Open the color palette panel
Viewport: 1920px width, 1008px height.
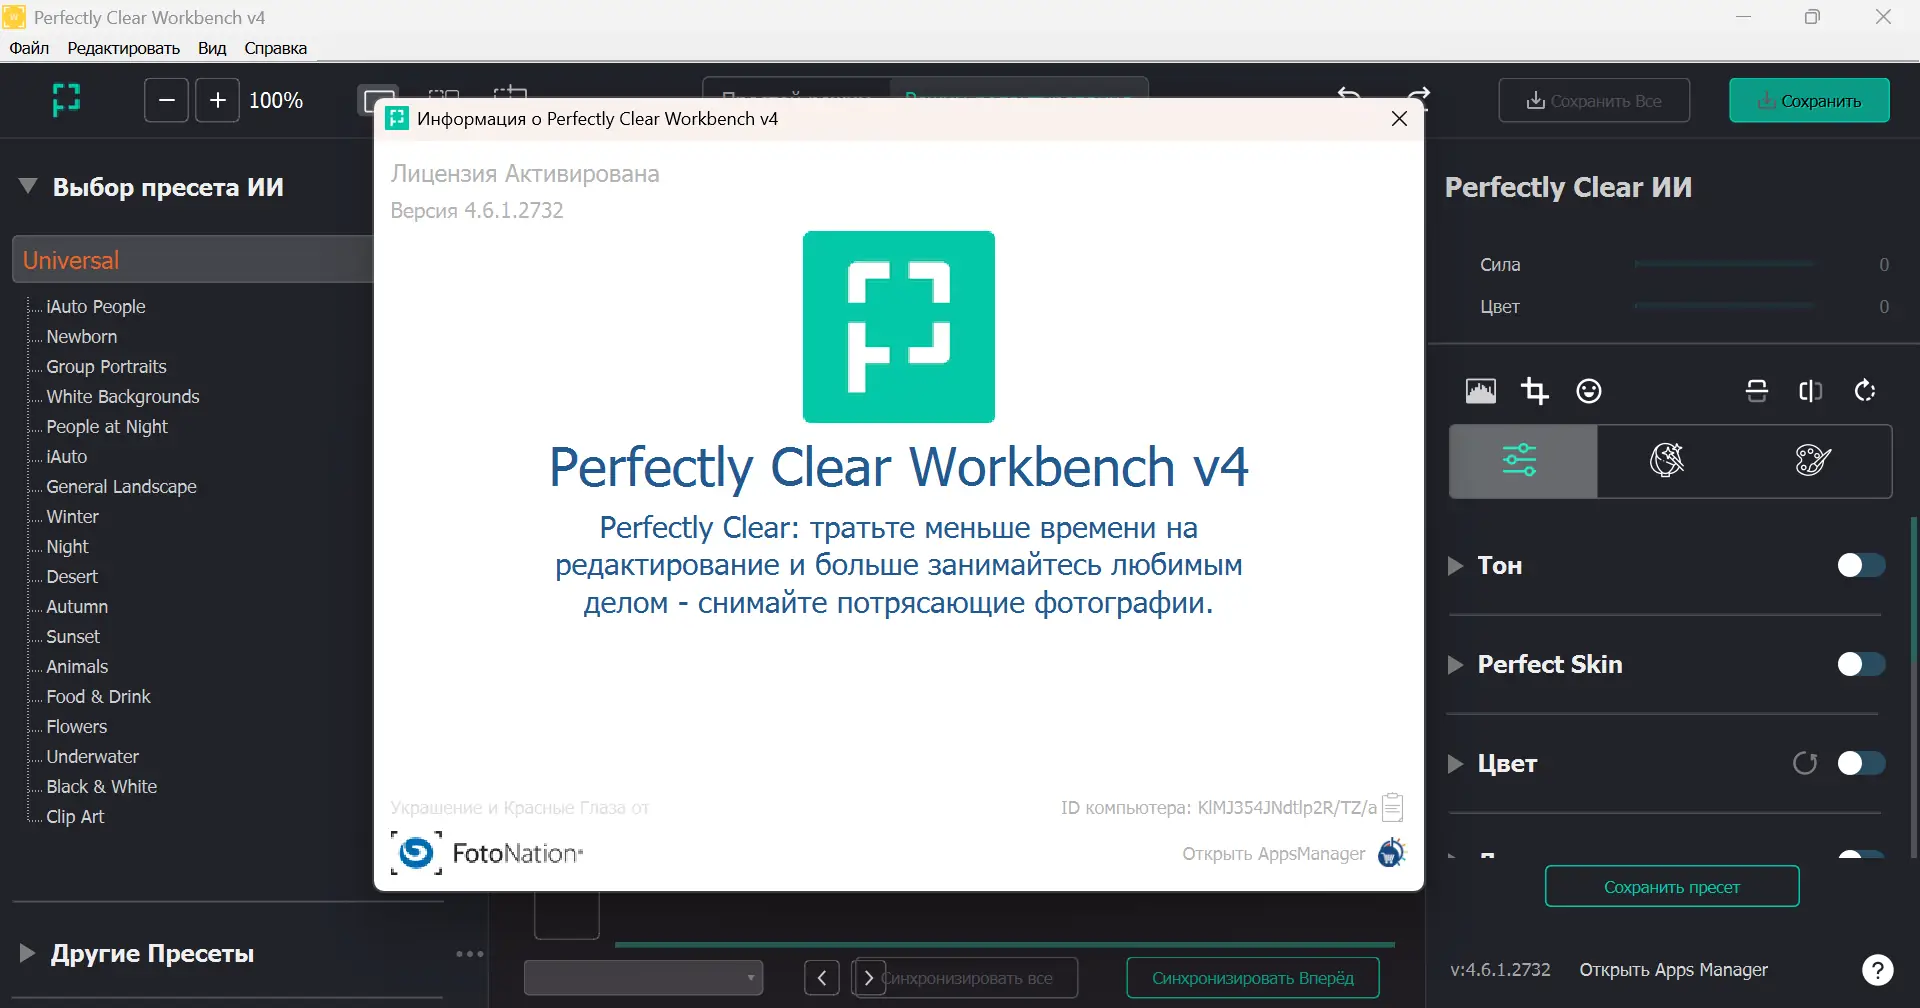click(1811, 461)
